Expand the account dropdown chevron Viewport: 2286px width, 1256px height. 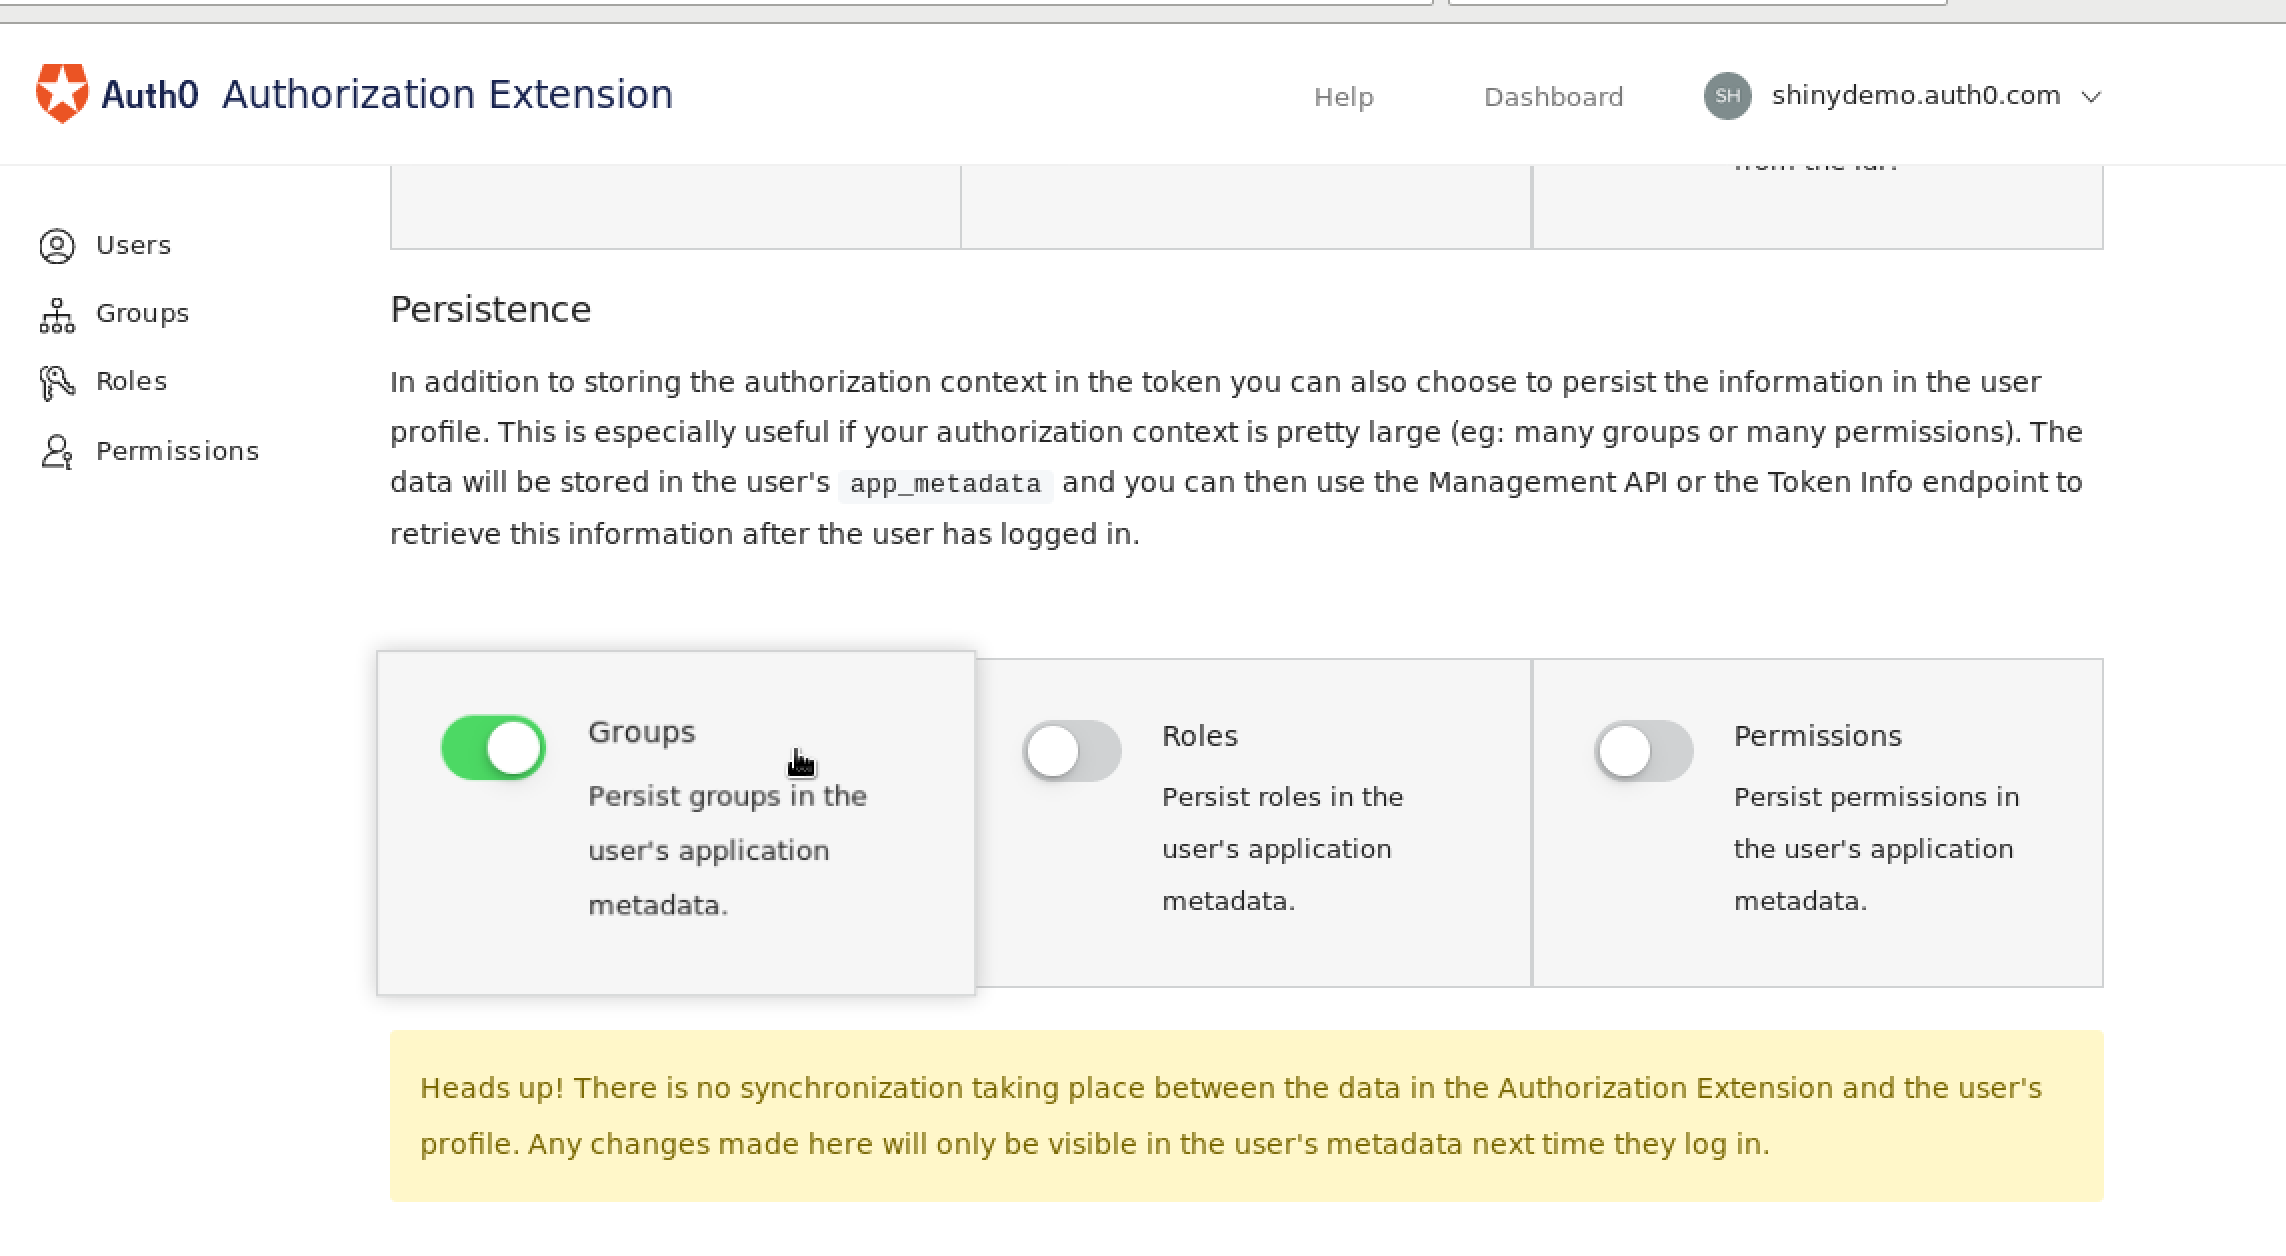[x=2090, y=97]
